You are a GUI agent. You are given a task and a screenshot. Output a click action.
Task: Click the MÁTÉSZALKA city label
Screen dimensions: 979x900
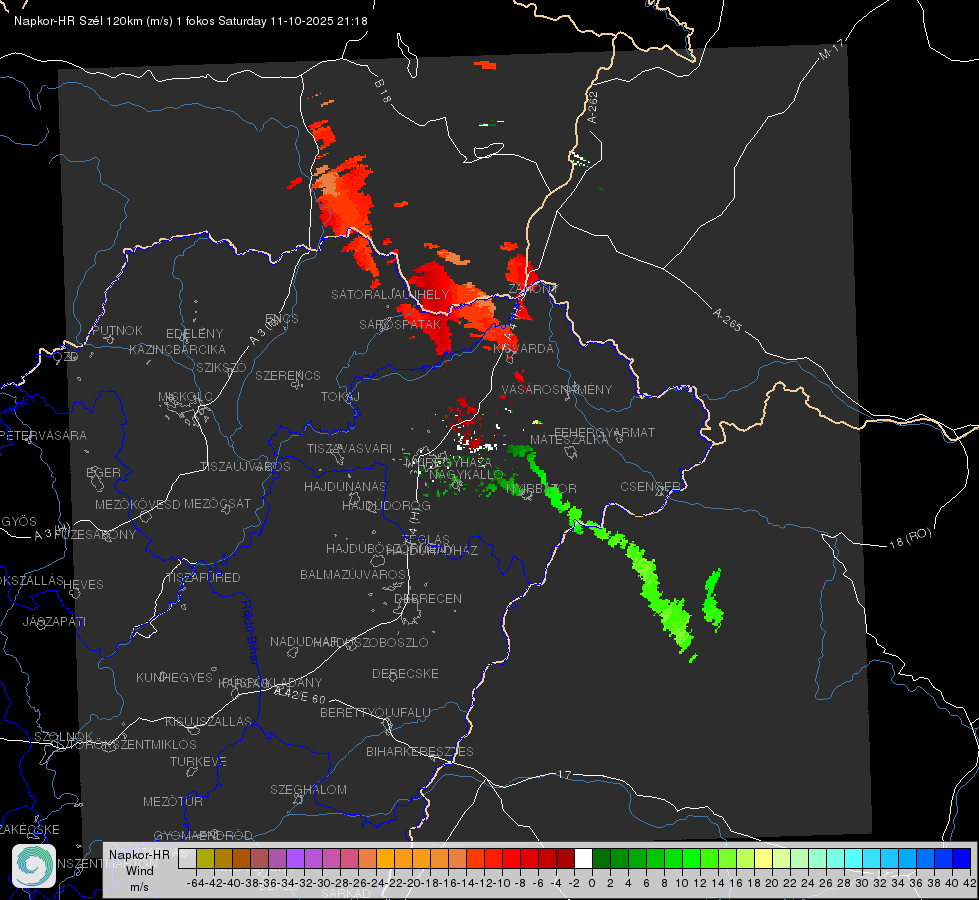[569, 440]
